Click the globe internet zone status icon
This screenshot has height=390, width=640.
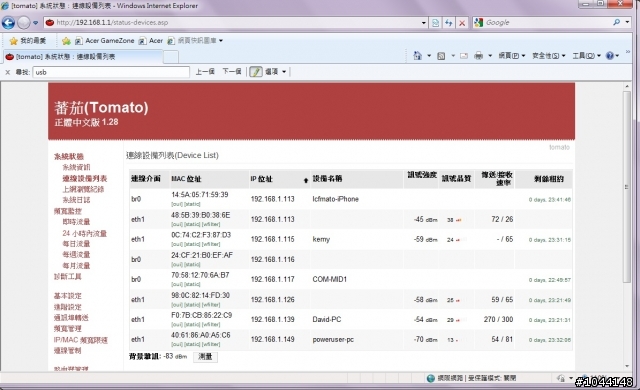(x=430, y=378)
